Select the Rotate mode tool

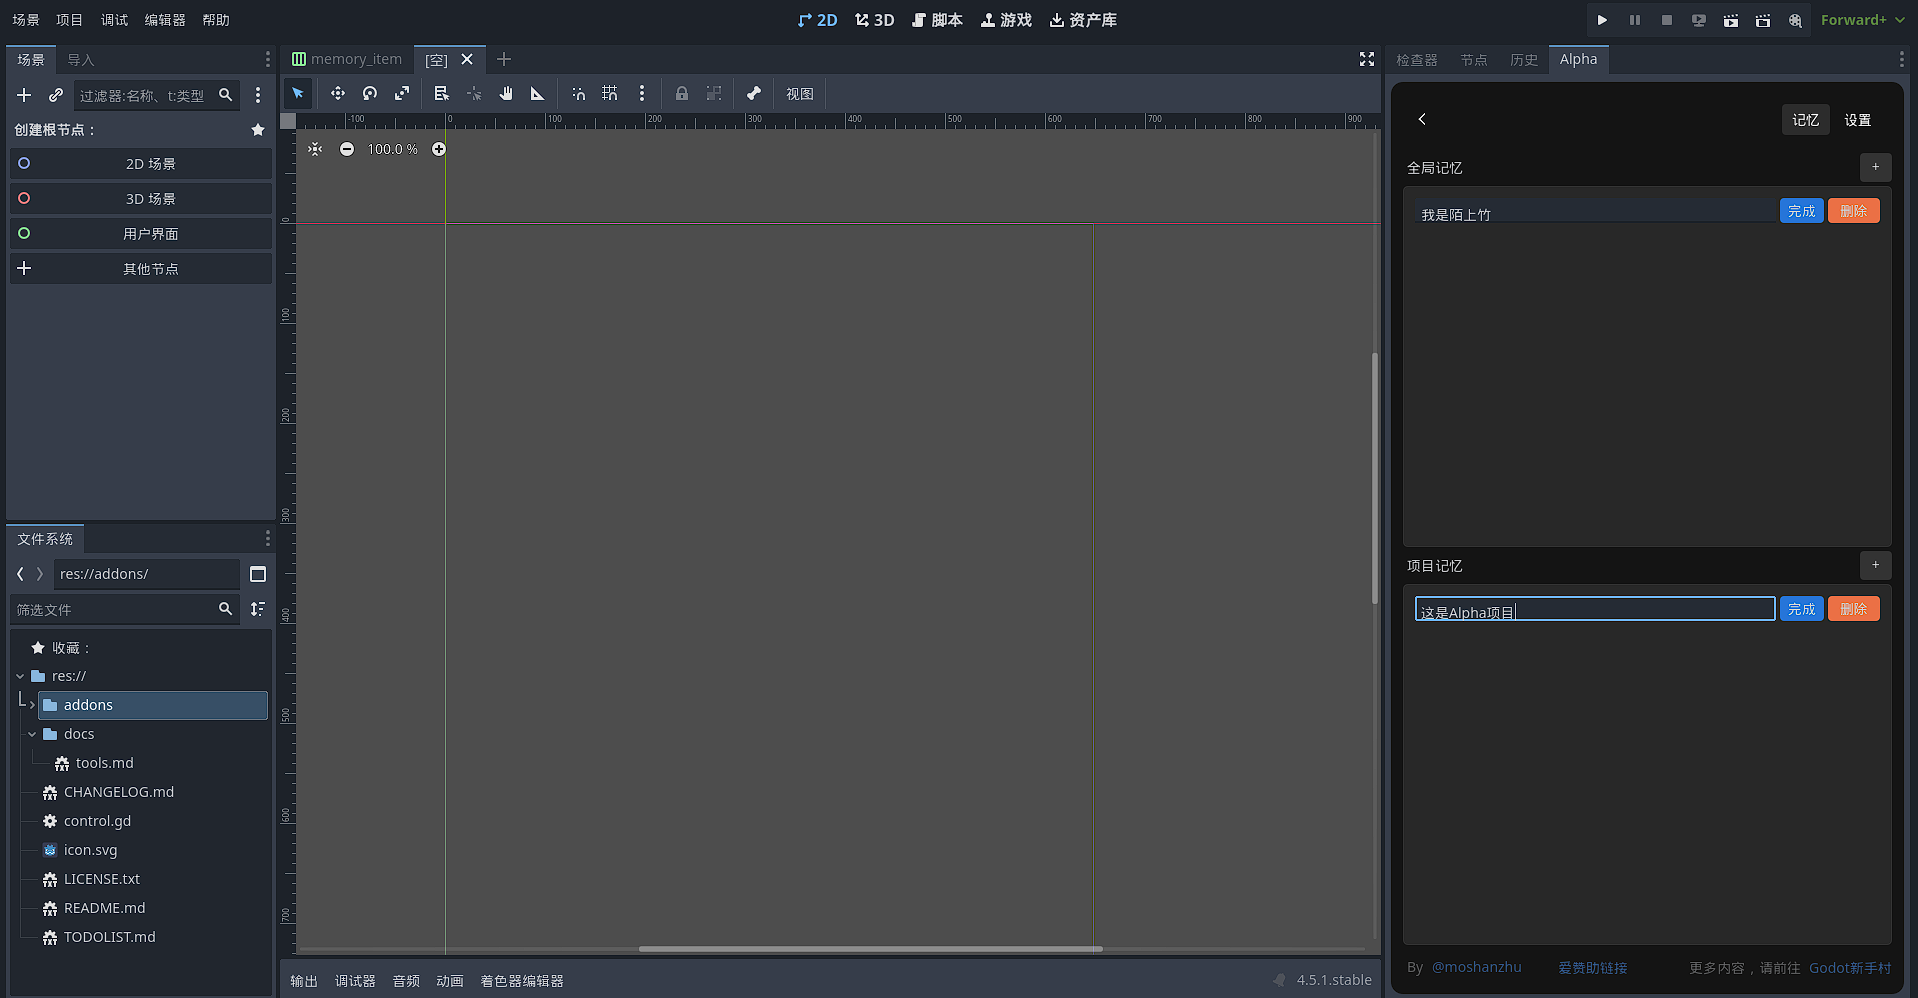point(370,94)
